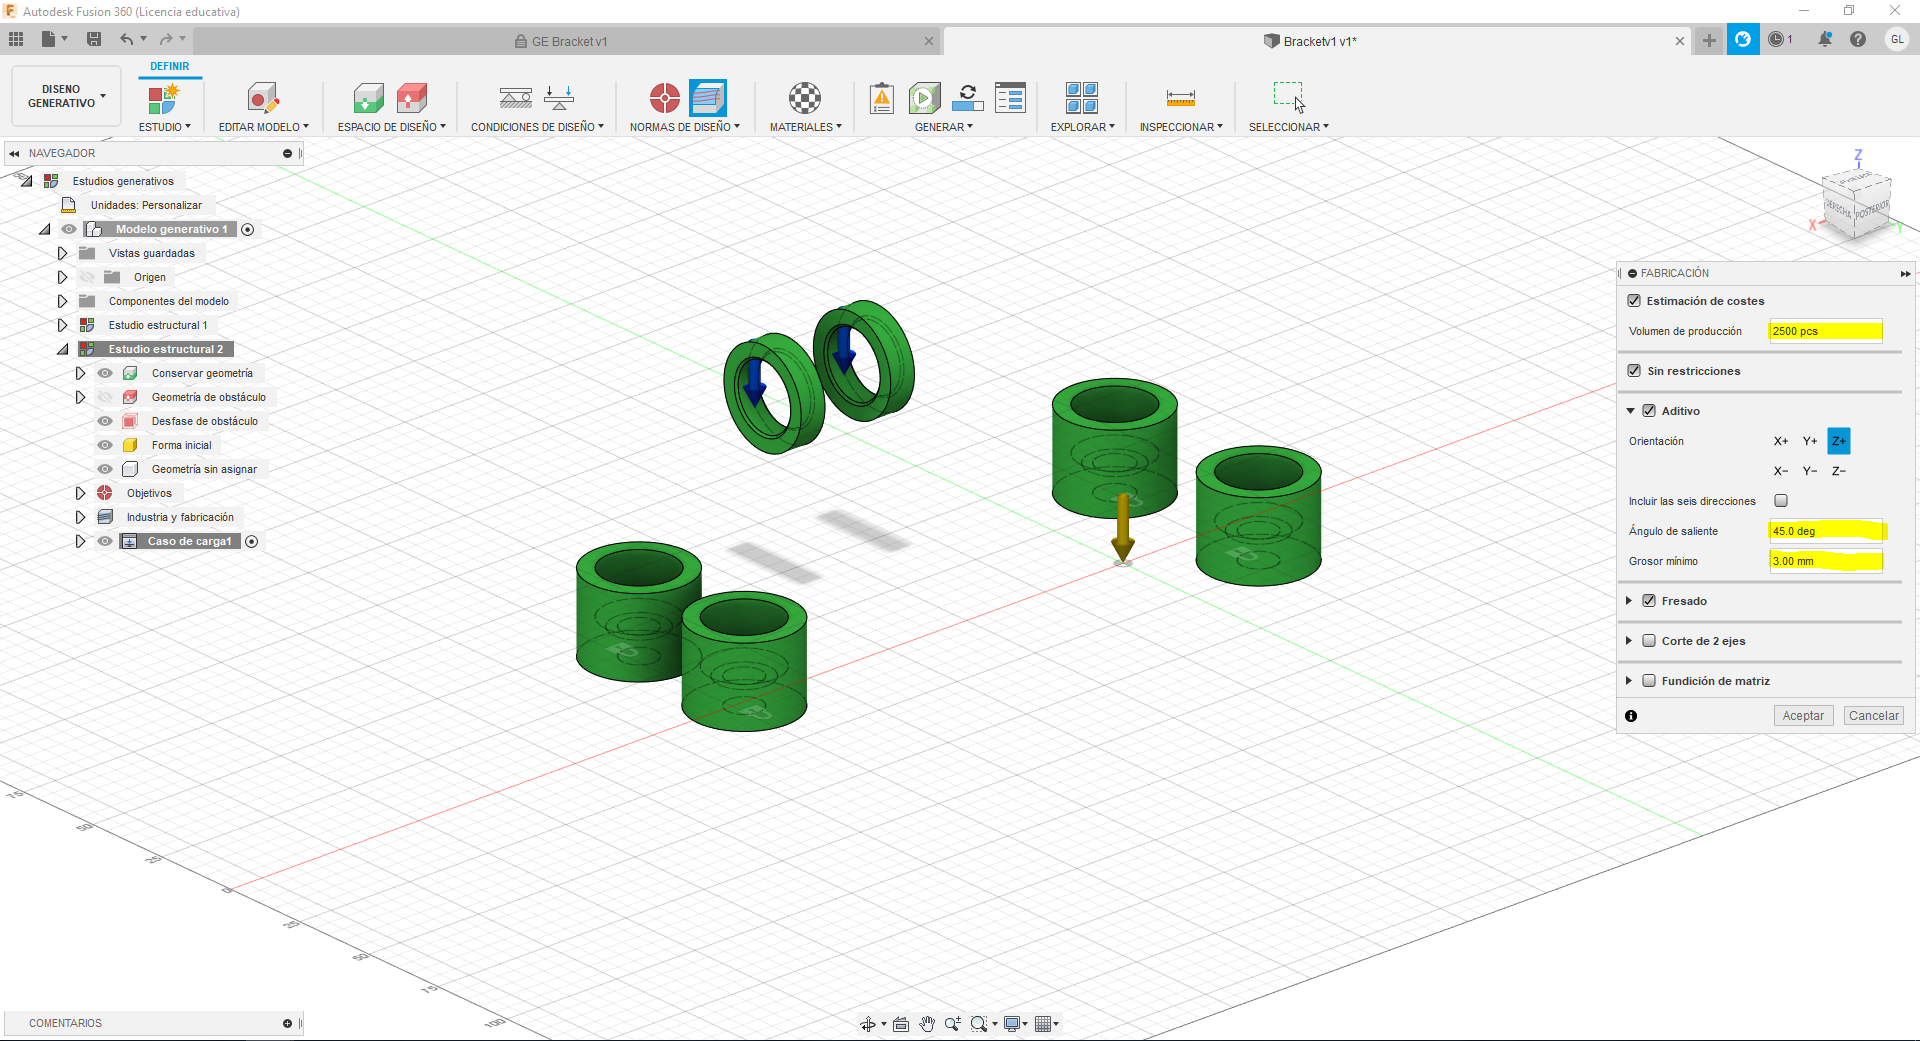Toggle the Sin restricciones checkbox

(x=1634, y=371)
